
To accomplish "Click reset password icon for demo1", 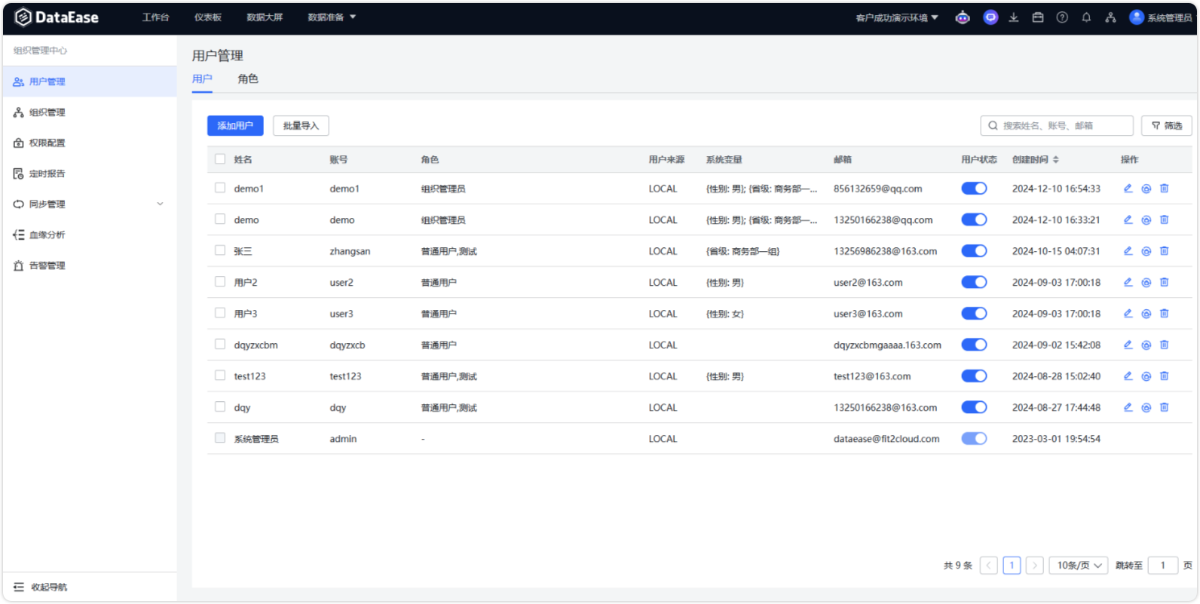I will pyautogui.click(x=1146, y=188).
